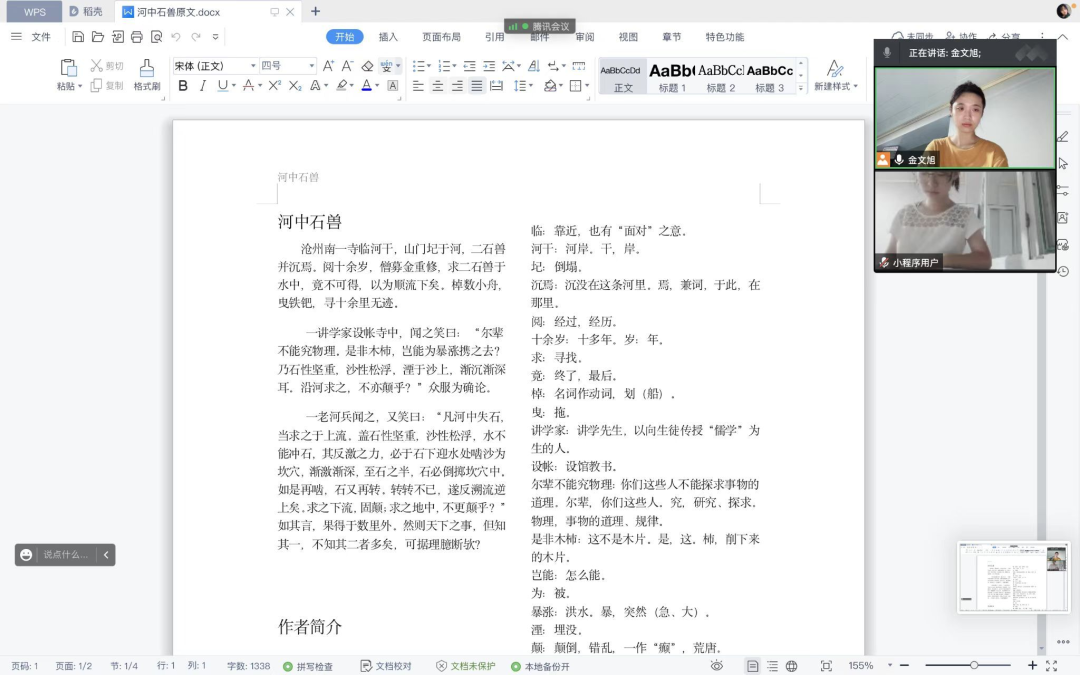Viewport: 1080px width, 675px height.
Task: Decrease font size with A- icon
Action: [x=348, y=65]
